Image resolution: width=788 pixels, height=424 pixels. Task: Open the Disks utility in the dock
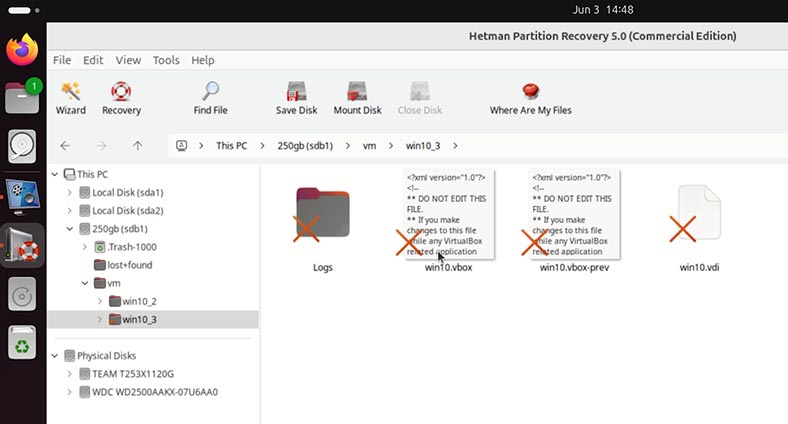pos(22,146)
